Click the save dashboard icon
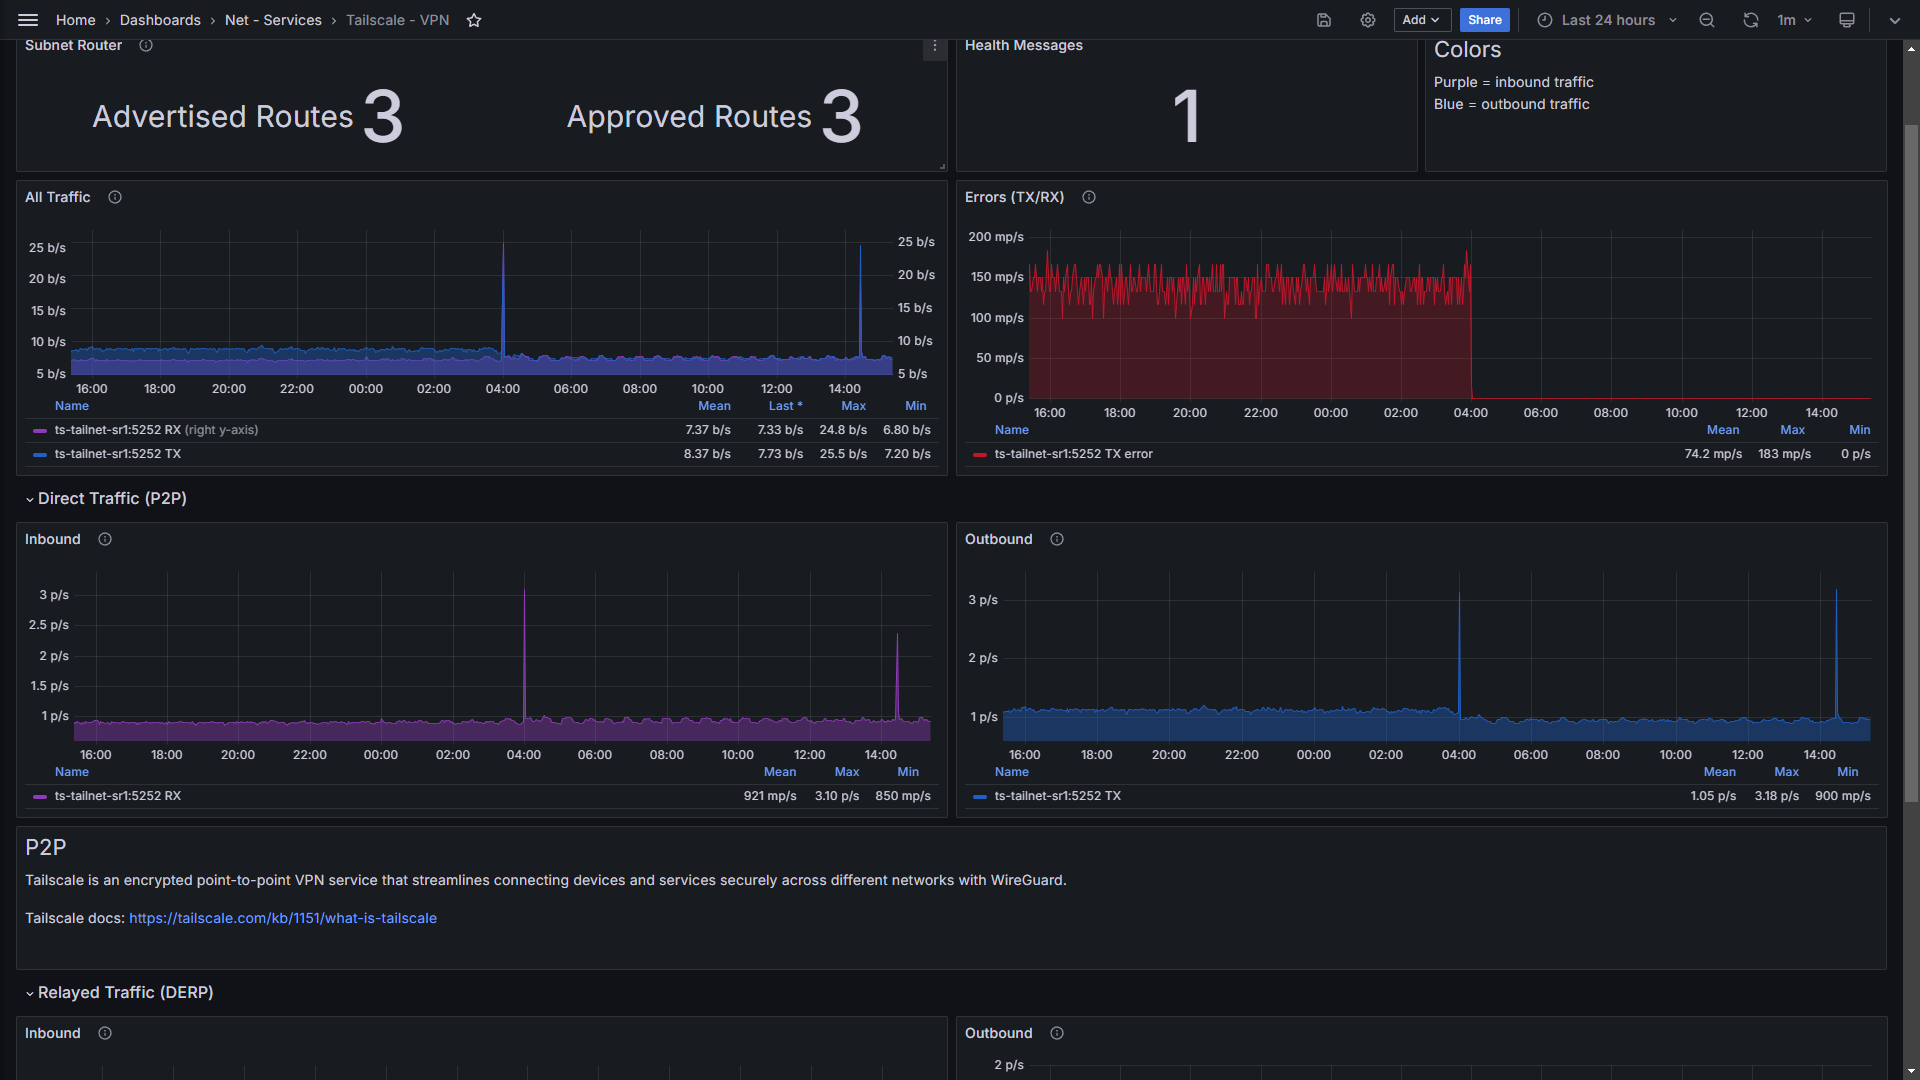The height and width of the screenshot is (1080, 1920). click(1324, 20)
